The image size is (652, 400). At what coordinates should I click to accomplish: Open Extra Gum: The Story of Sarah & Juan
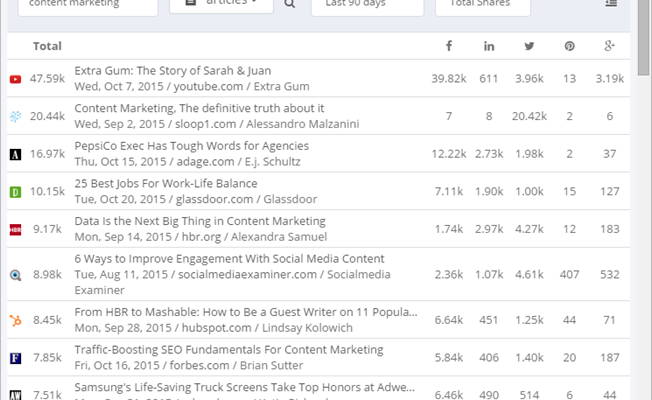(173, 71)
